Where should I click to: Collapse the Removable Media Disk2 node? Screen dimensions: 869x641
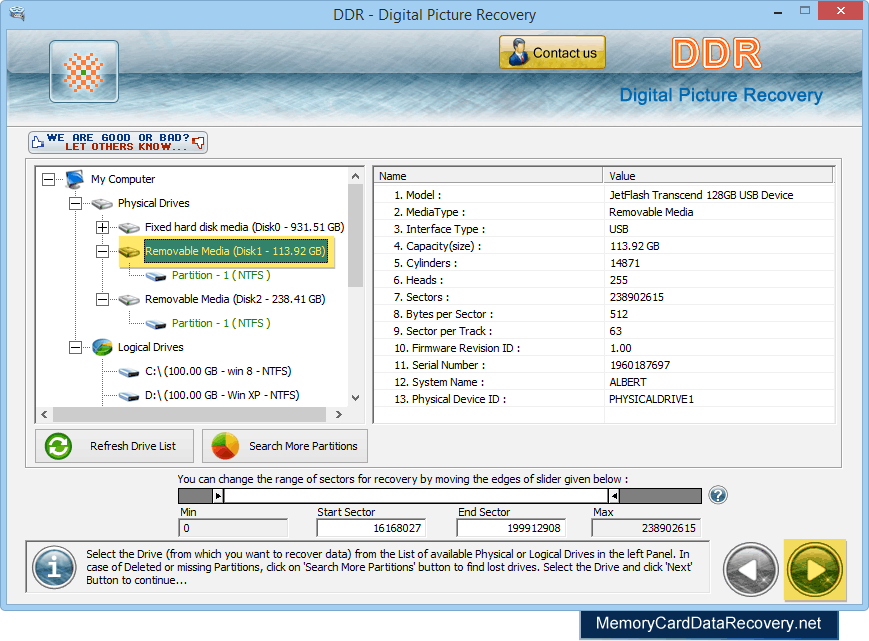102,299
